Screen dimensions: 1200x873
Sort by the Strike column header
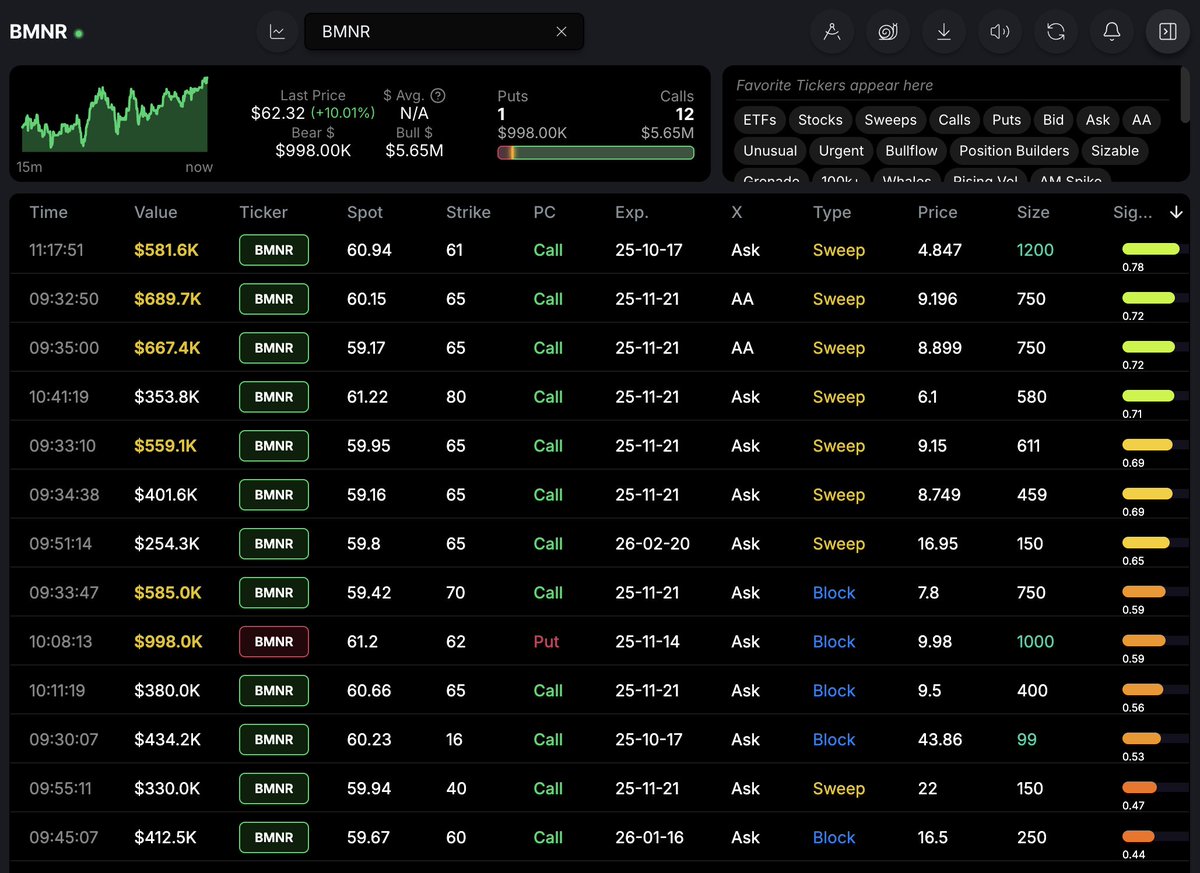pyautogui.click(x=468, y=212)
